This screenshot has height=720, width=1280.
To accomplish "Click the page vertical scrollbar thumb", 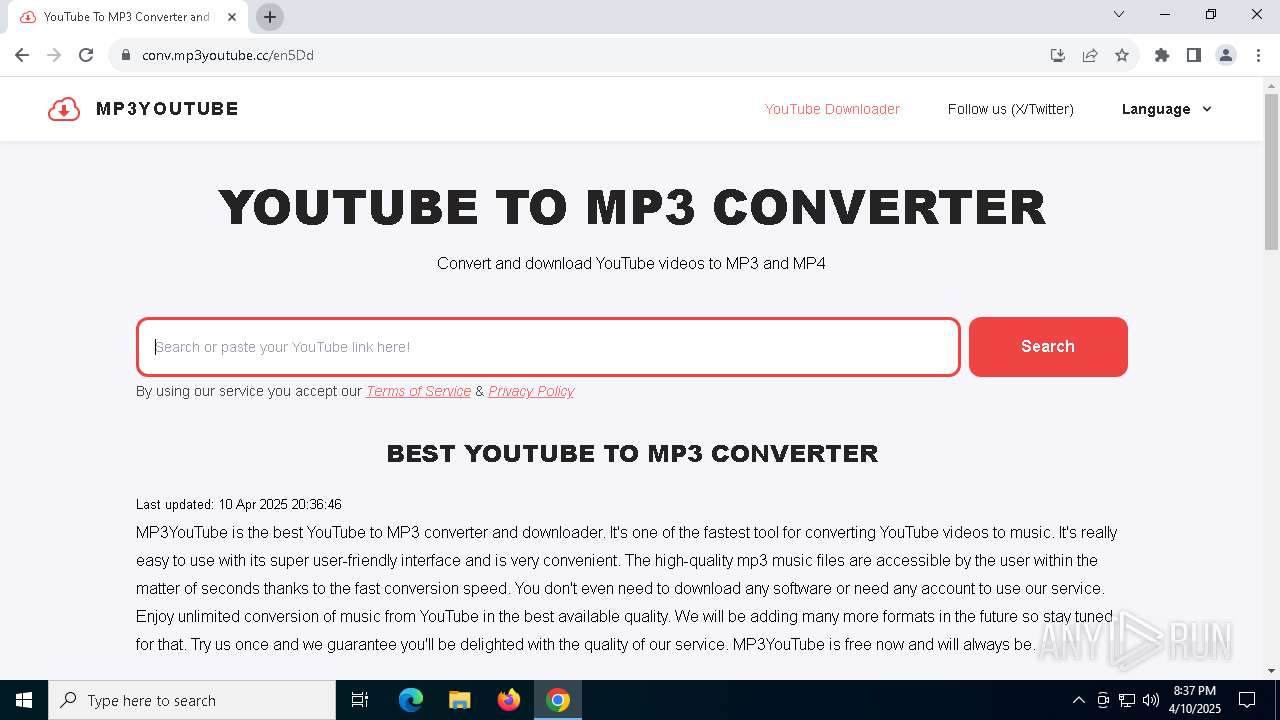I will pos(1271,170).
